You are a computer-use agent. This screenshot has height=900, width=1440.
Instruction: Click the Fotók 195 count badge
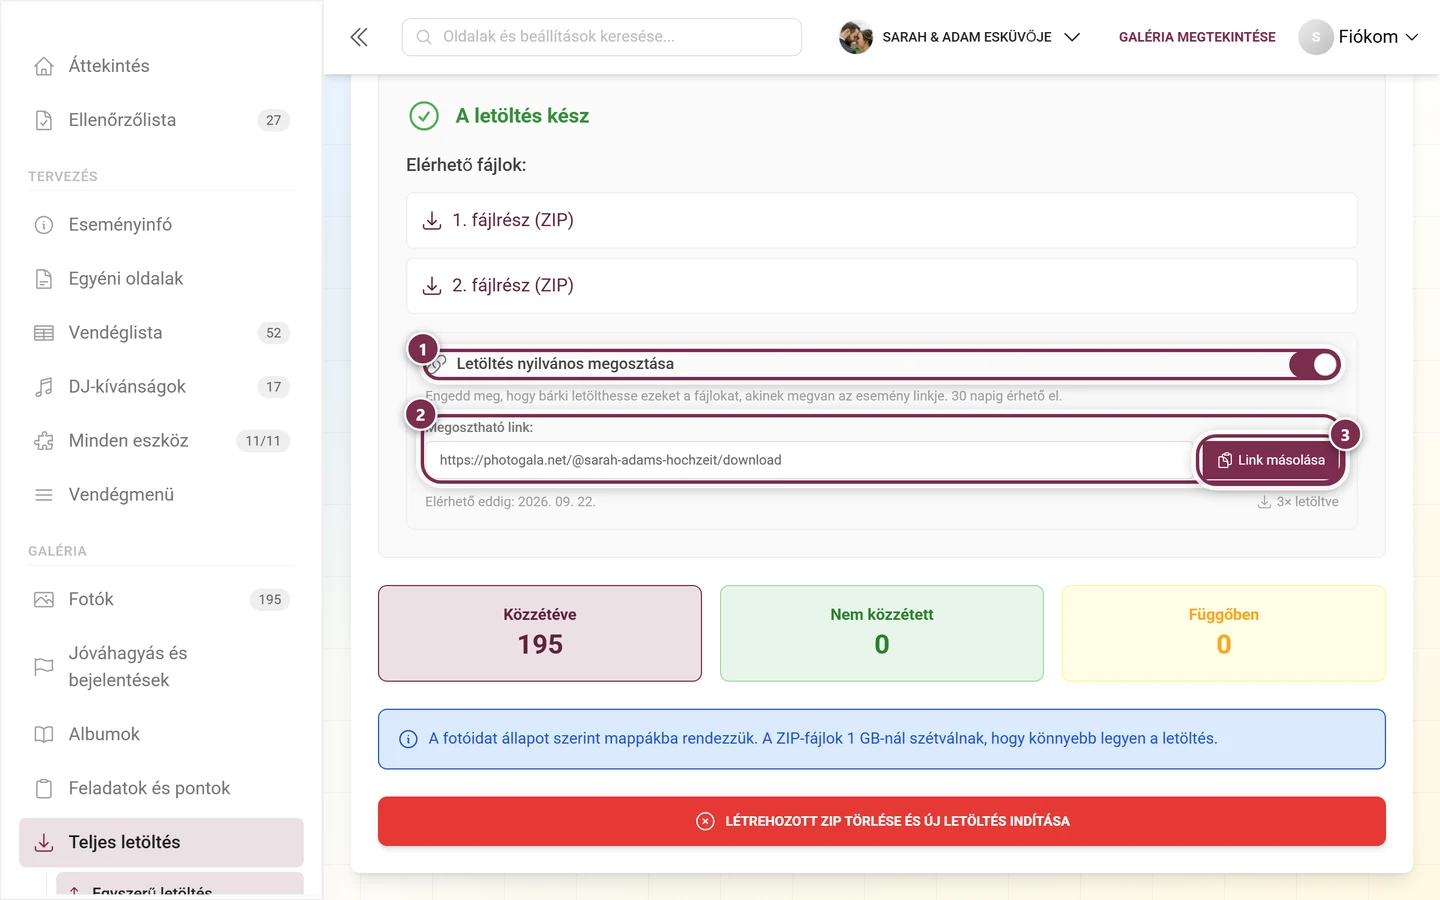tap(270, 600)
